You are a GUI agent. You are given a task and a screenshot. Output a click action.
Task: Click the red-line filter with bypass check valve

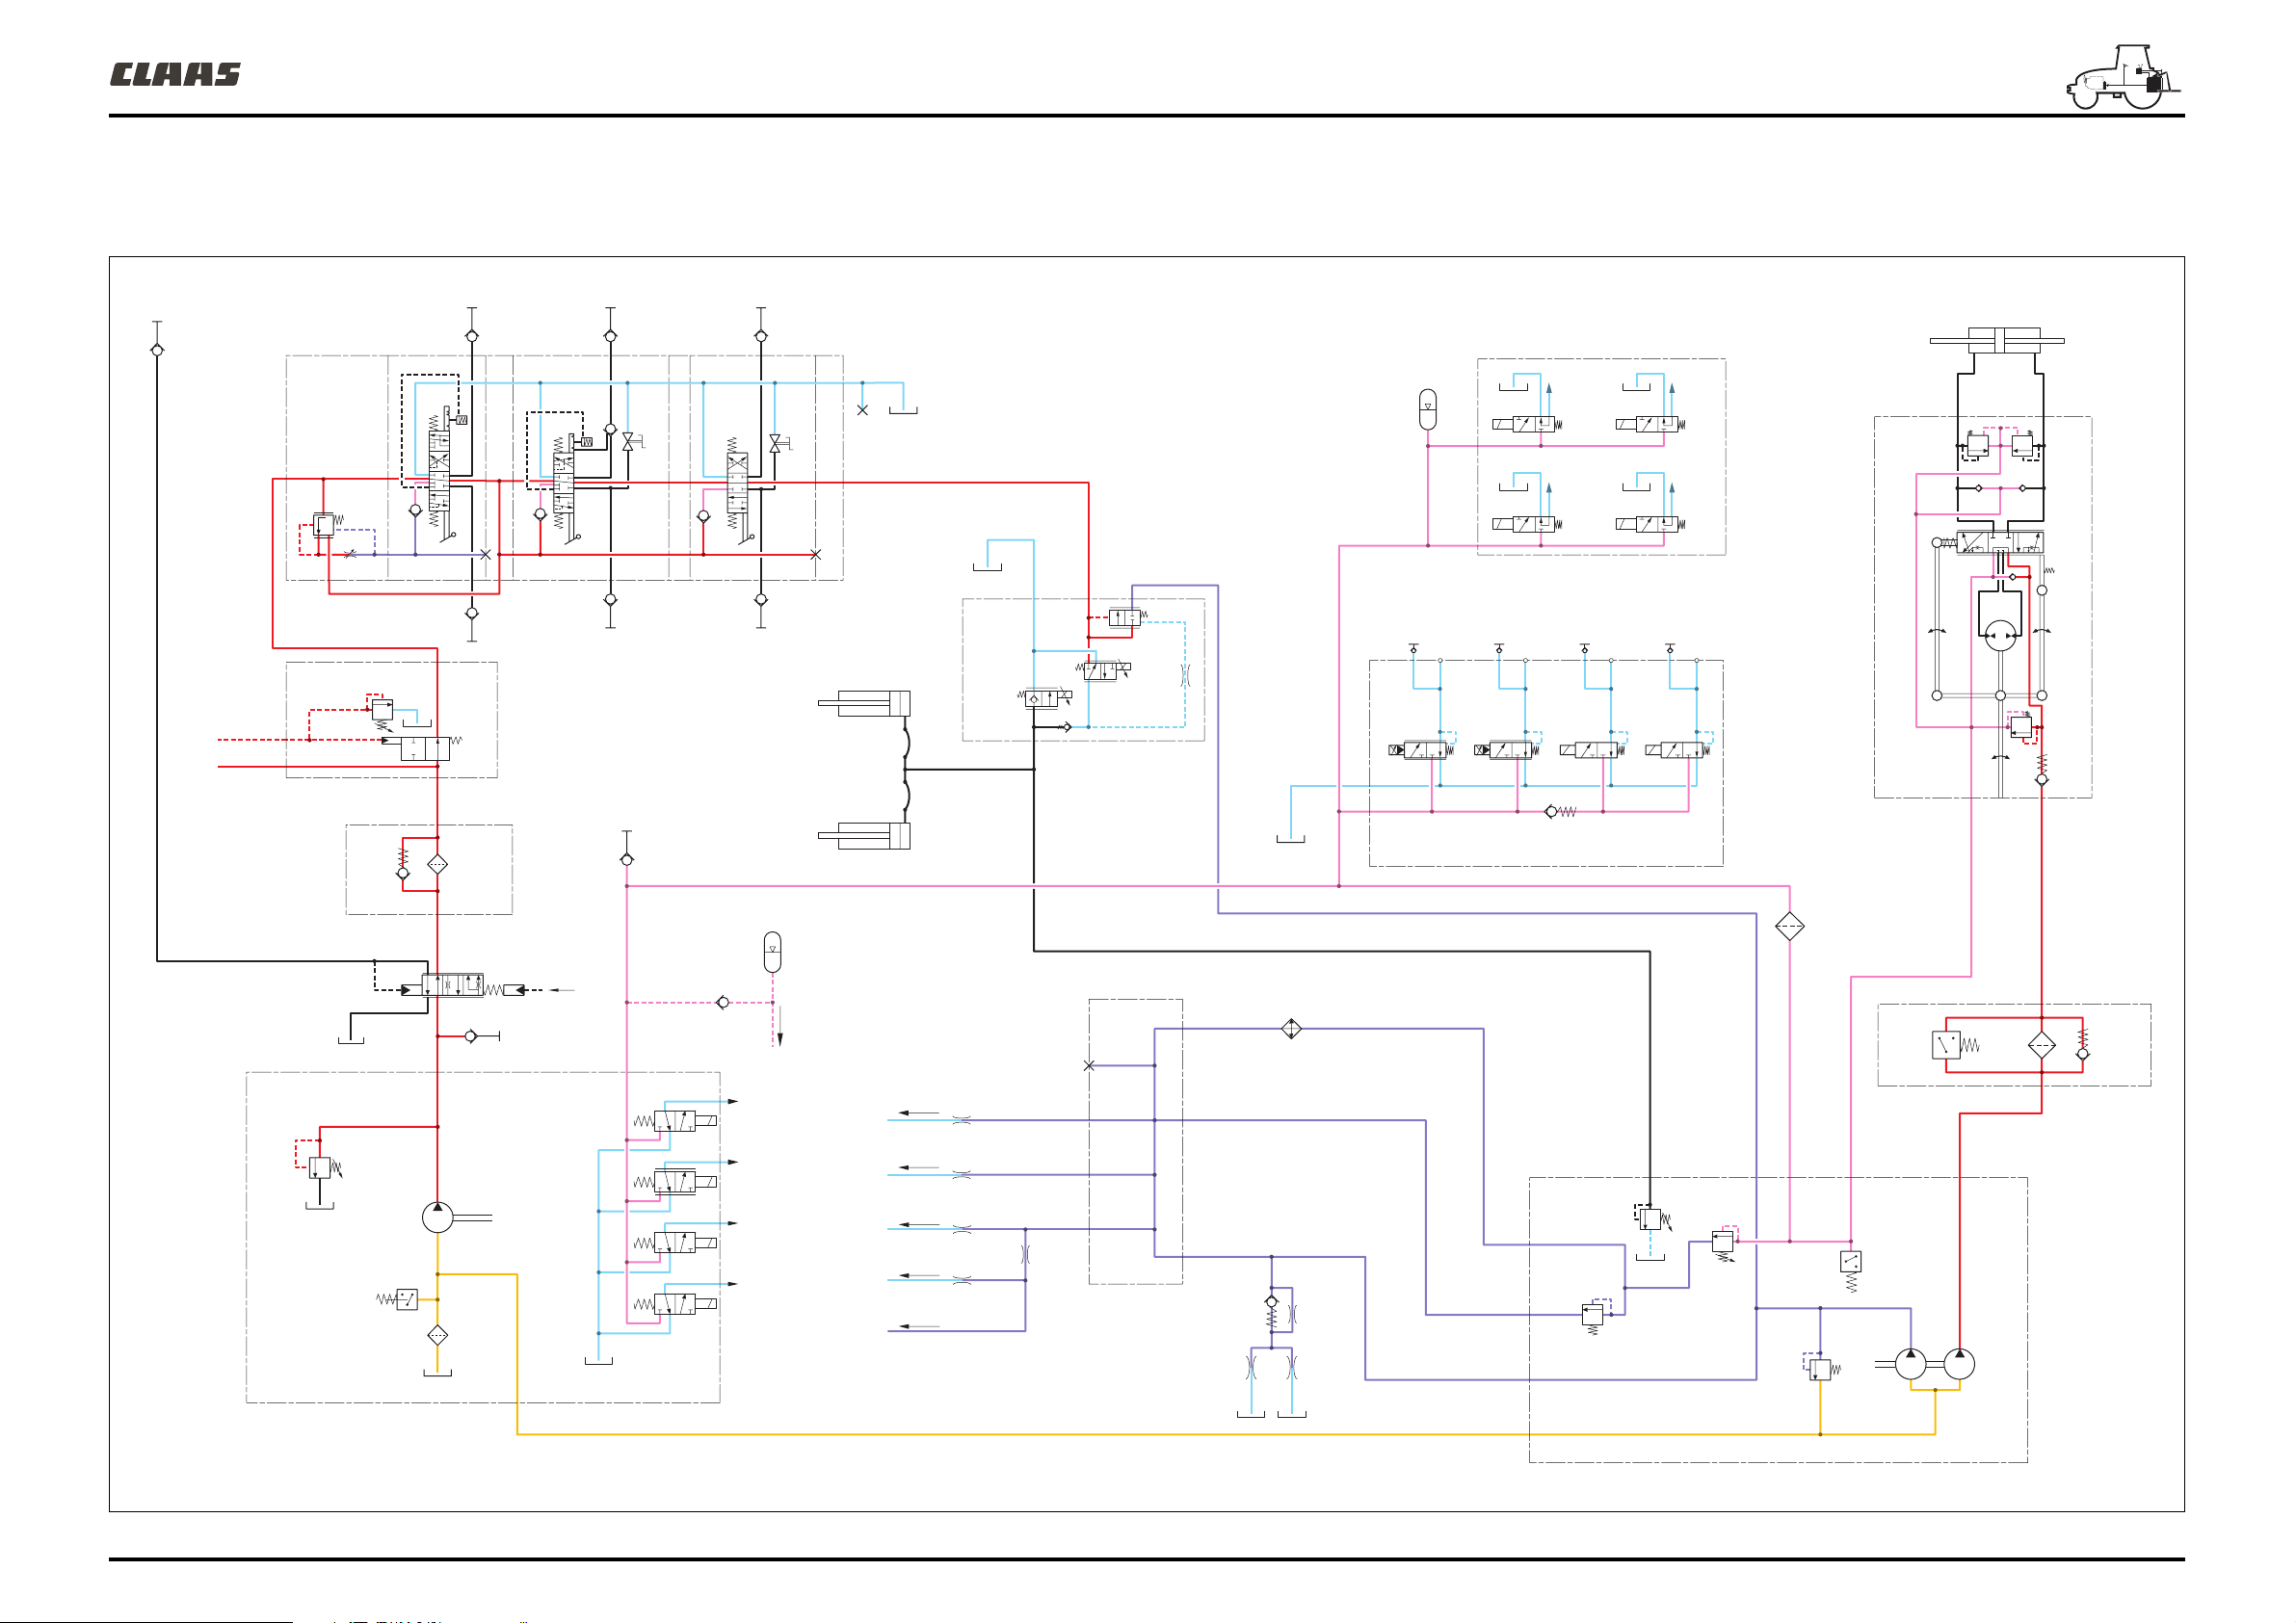pos(437,864)
